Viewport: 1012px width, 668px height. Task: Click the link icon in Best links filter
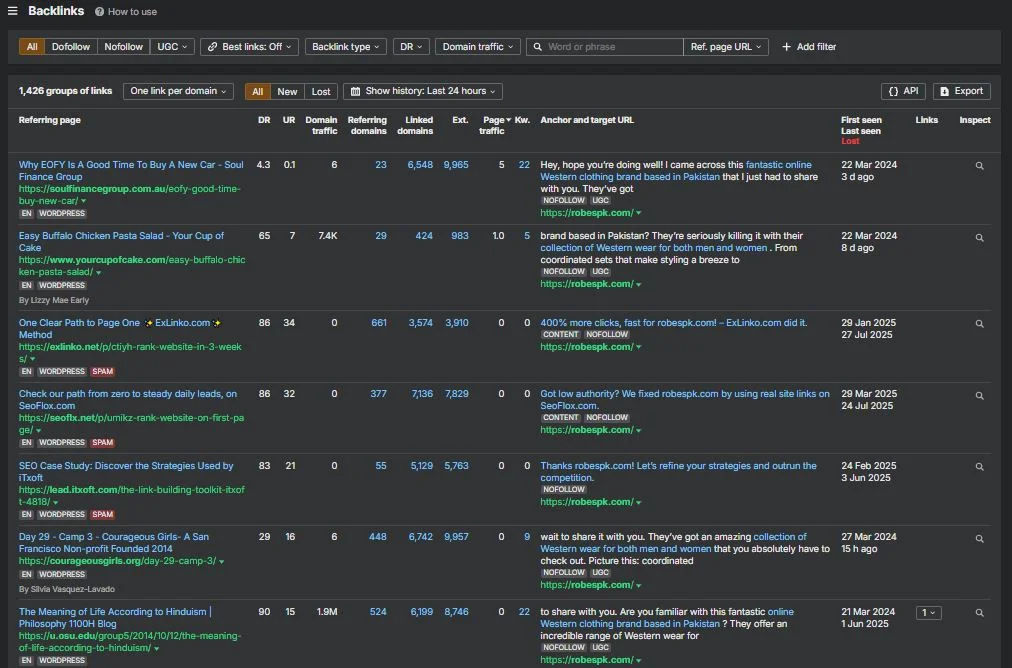point(212,46)
